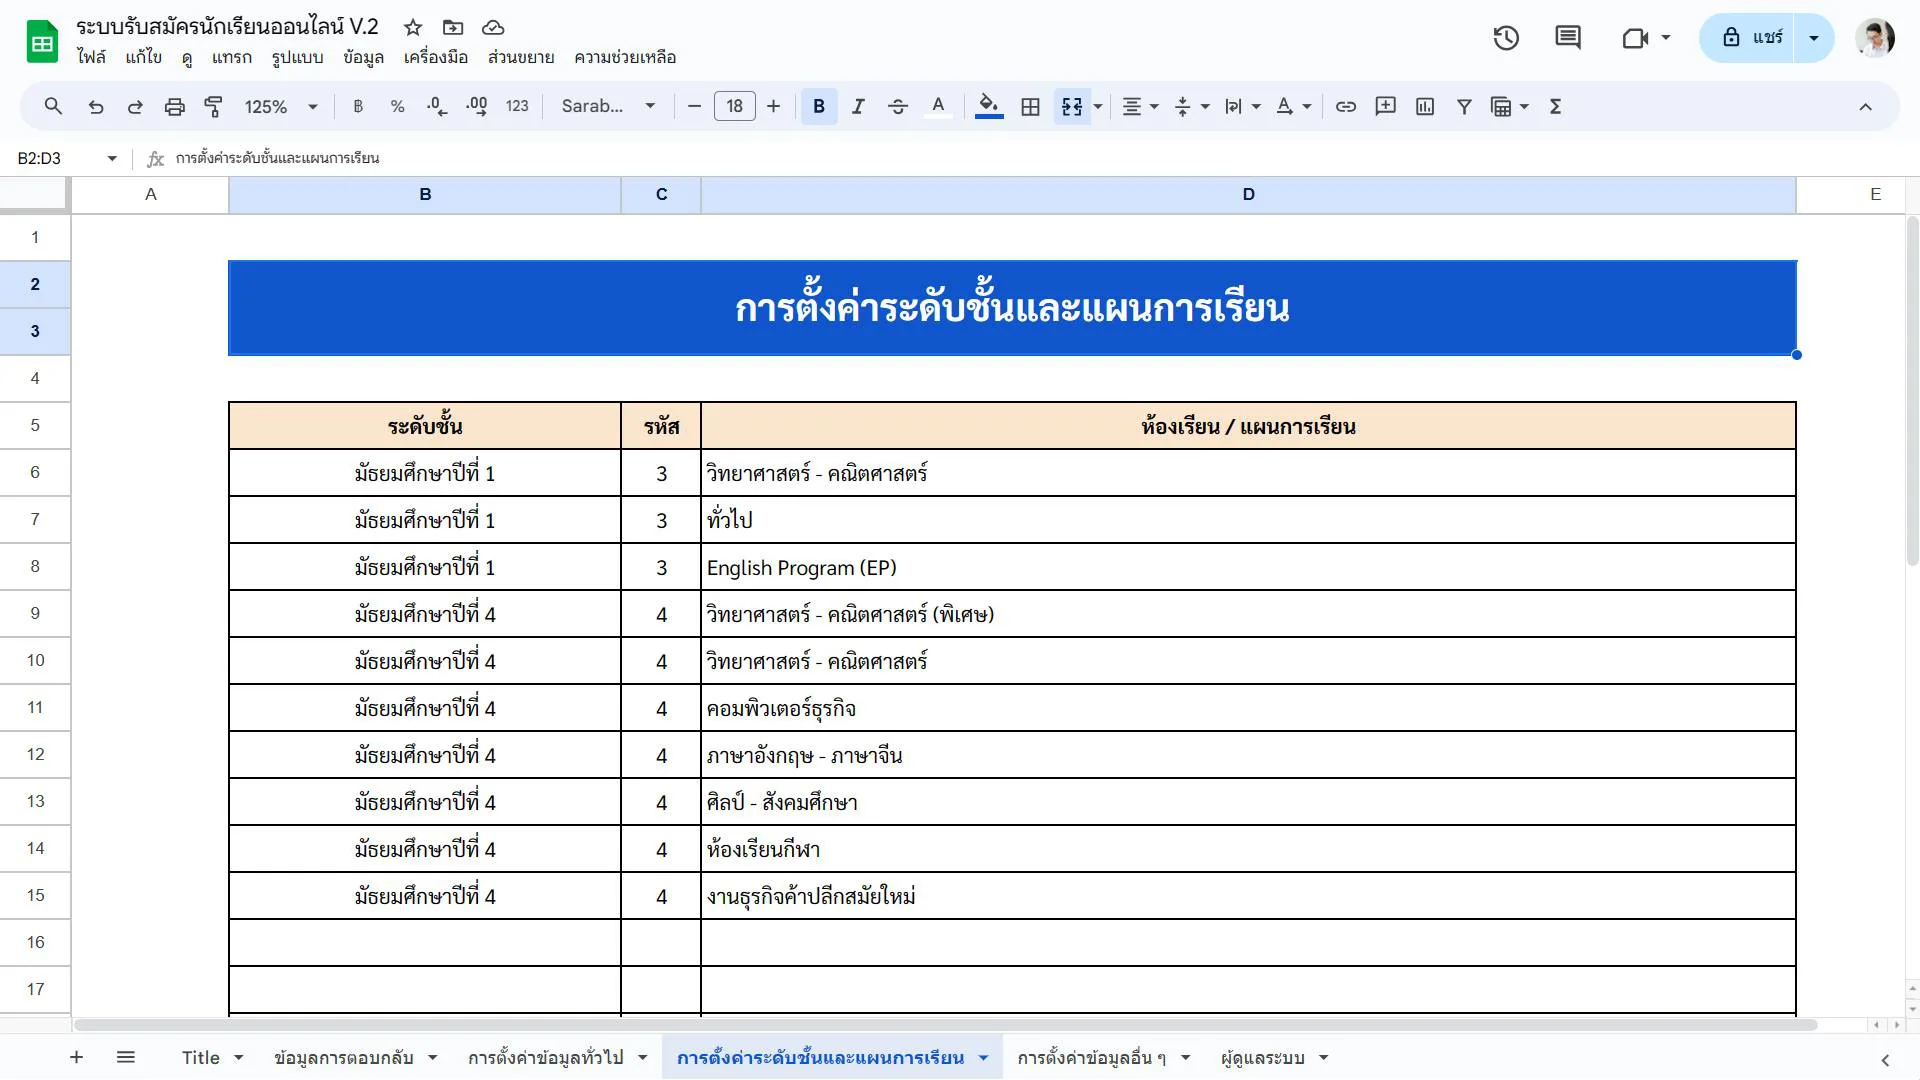Open the search menus tool
Viewport: 1920px width, 1080px height.
pyautogui.click(x=53, y=106)
